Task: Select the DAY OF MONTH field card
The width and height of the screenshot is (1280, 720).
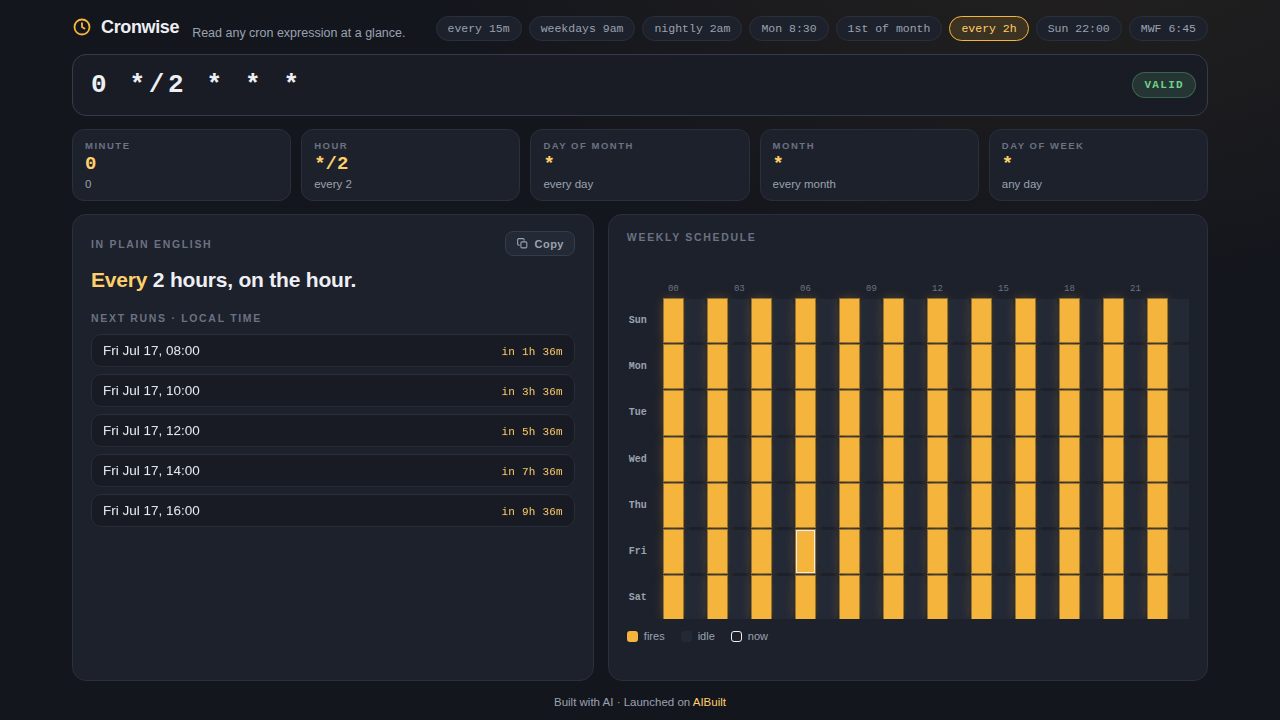Action: [x=640, y=165]
